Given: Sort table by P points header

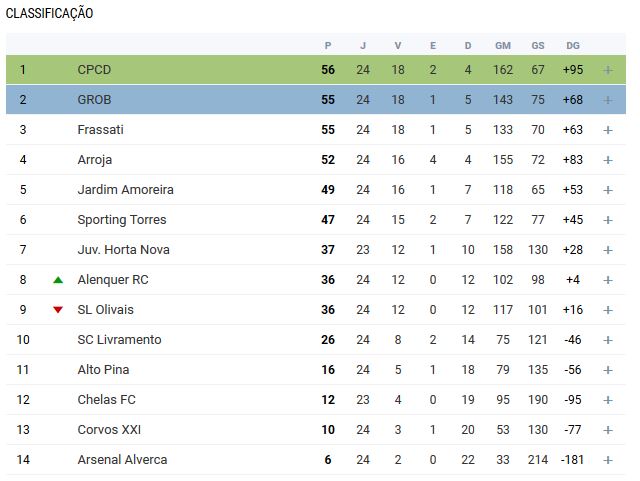Looking at the screenshot, I should point(328,46).
